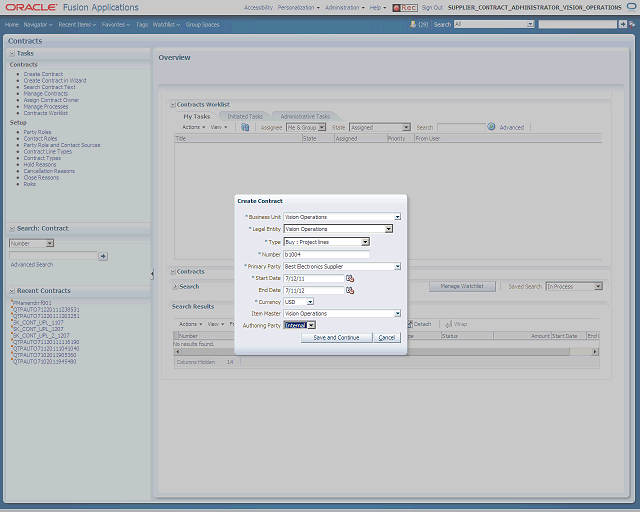This screenshot has height=512, width=640.
Task: Click Start Date input field
Action: point(314,278)
